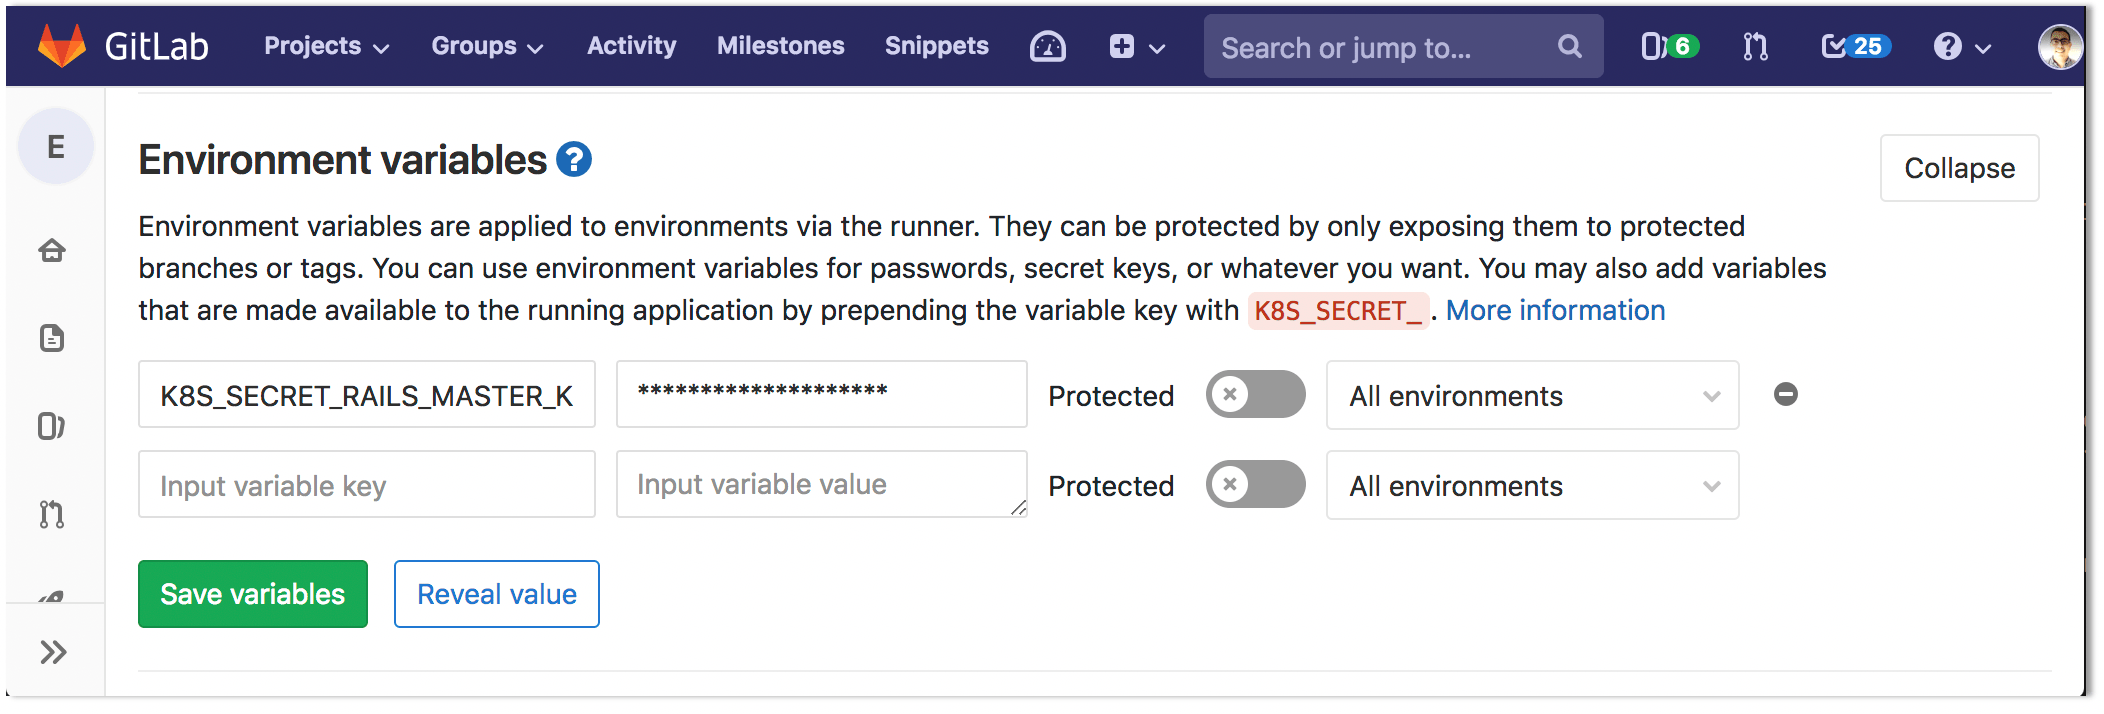Toggle Protected for K8S_SECRET_RAILS_MASTER_K variable
2104x714 pixels.
click(x=1255, y=394)
